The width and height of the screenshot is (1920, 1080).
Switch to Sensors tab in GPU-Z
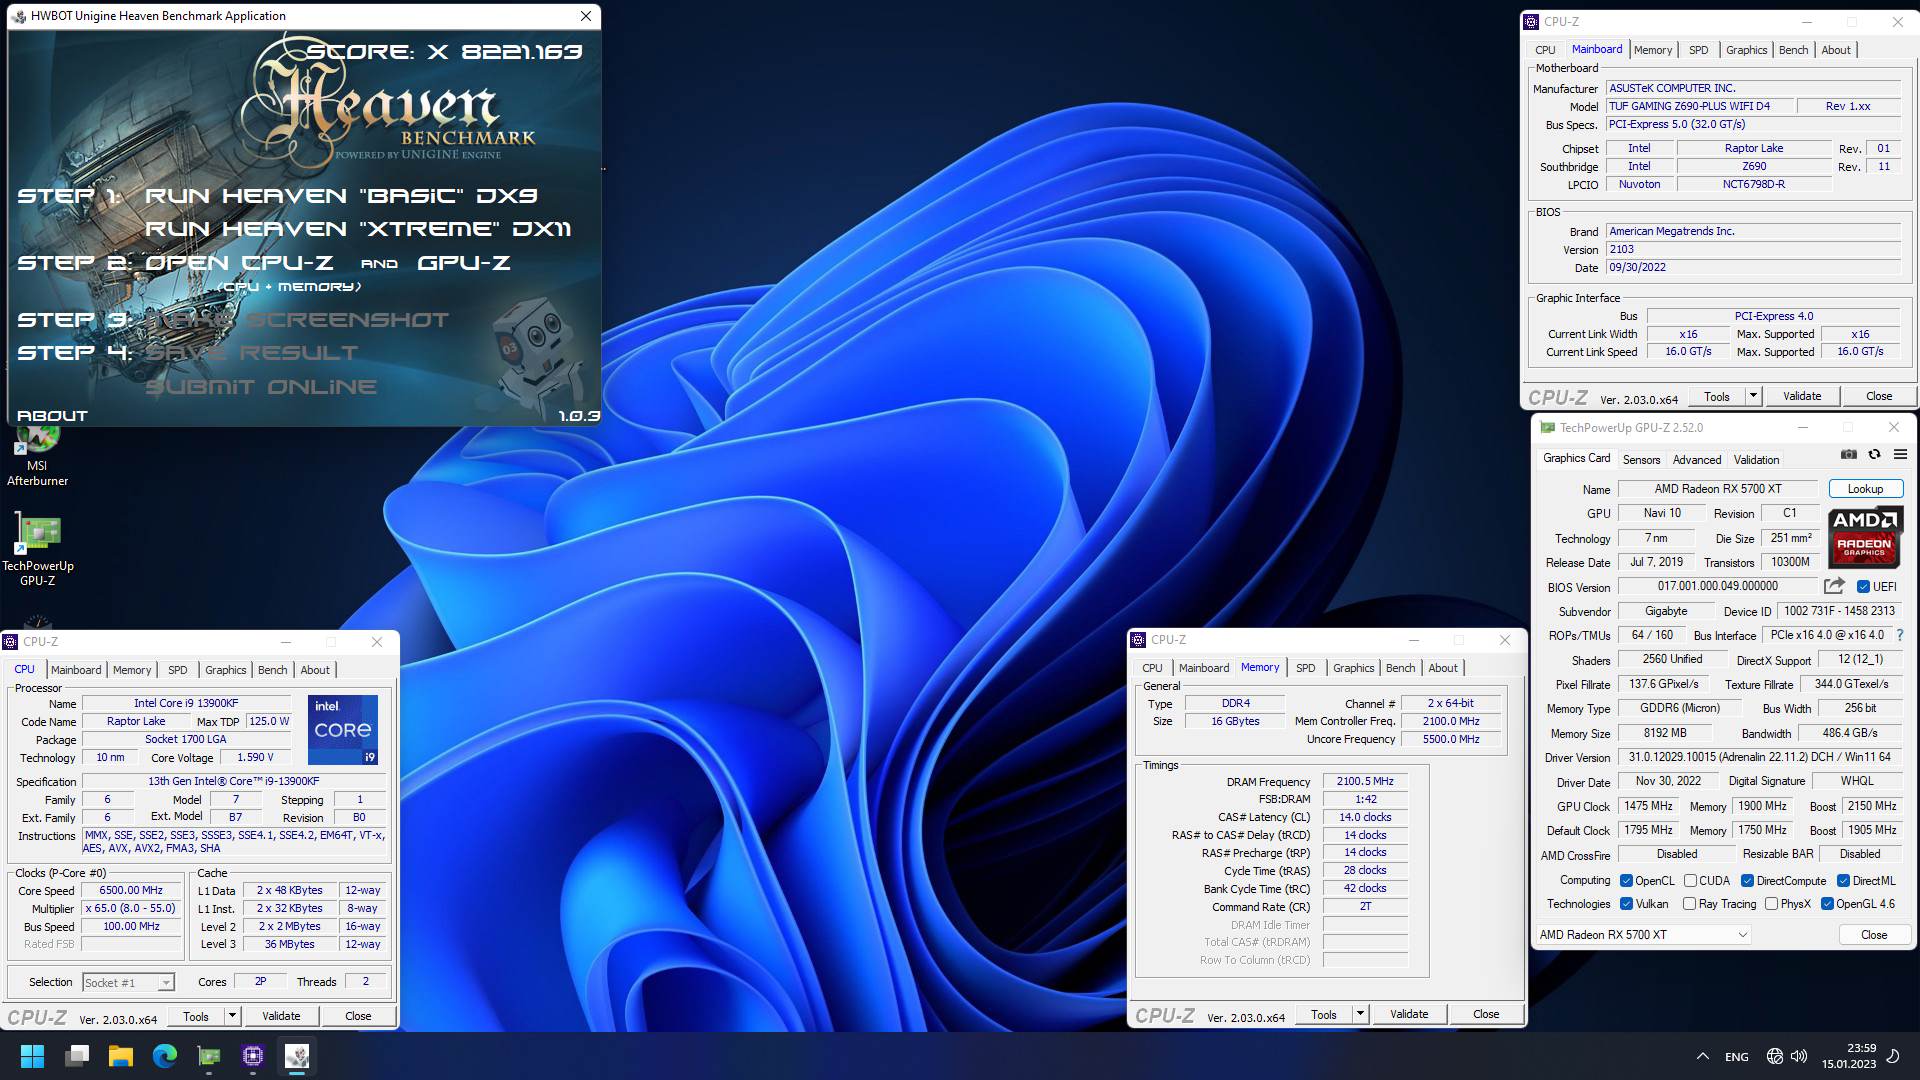click(1641, 460)
